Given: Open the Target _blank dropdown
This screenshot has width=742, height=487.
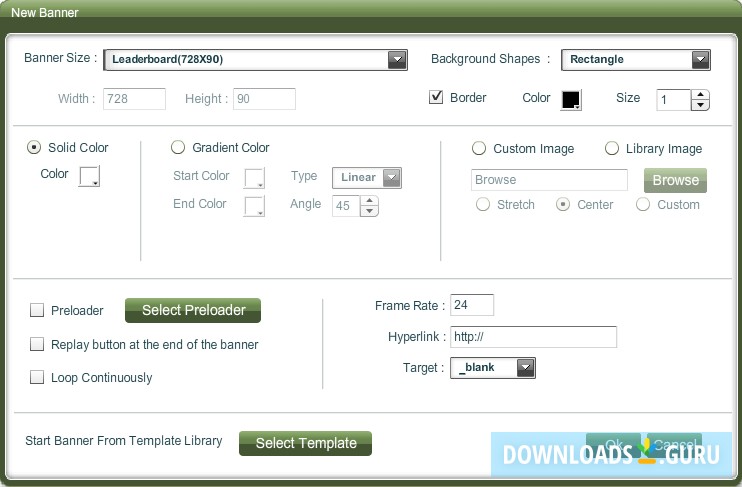Looking at the screenshot, I should (x=493, y=368).
